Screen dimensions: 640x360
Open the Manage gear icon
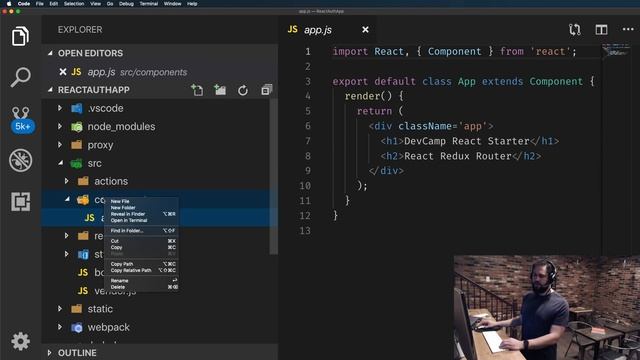tap(20, 341)
